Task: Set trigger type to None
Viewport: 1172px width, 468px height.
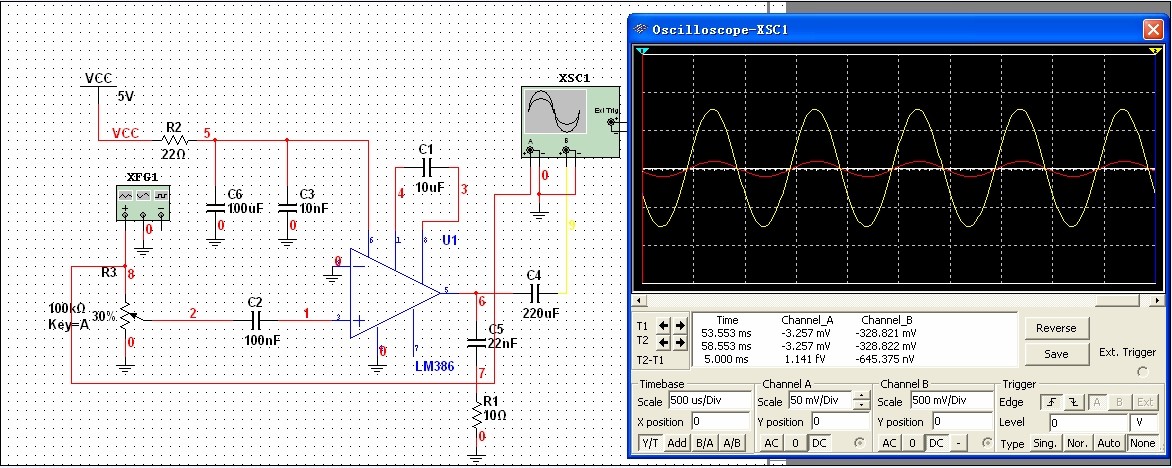Action: coord(1142,443)
